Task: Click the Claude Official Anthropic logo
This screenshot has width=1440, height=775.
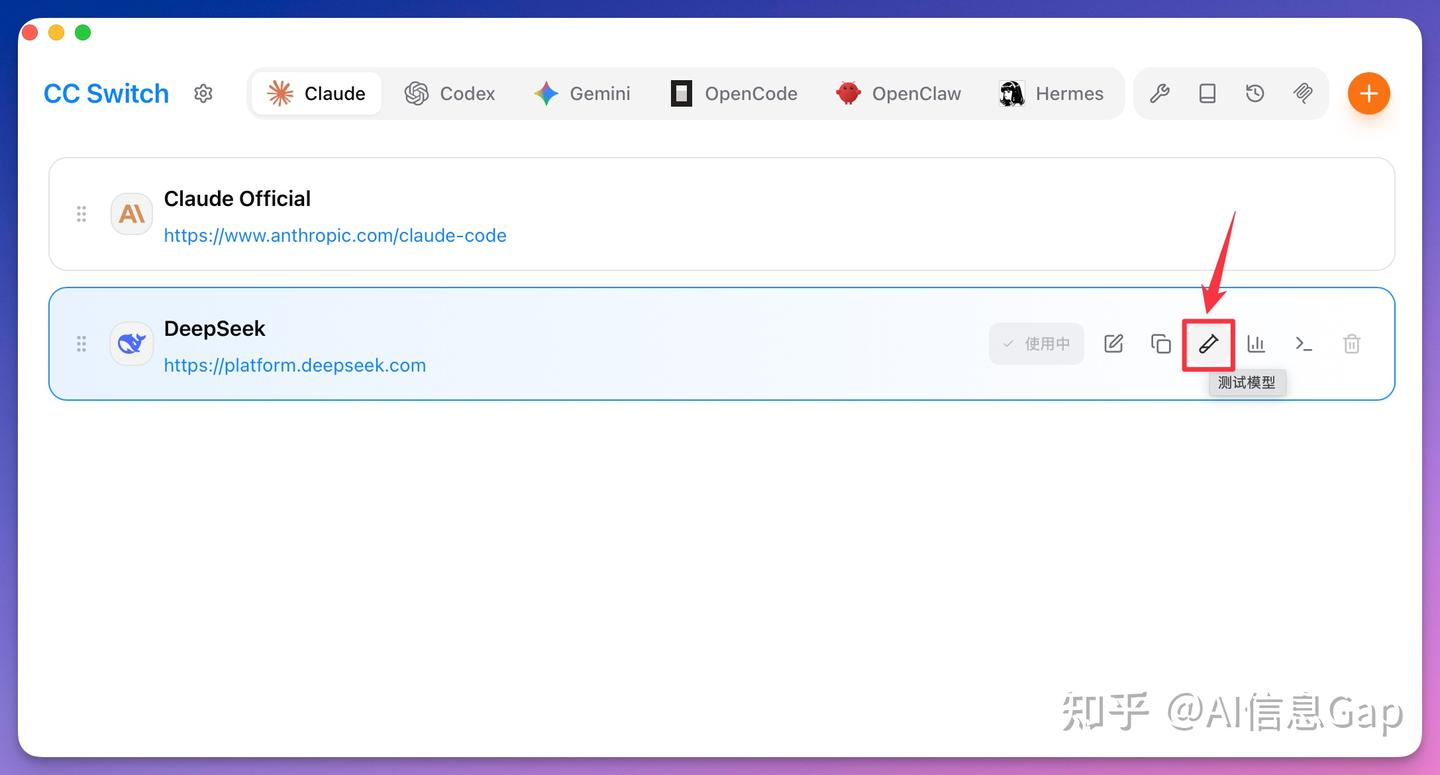Action: pyautogui.click(x=132, y=214)
